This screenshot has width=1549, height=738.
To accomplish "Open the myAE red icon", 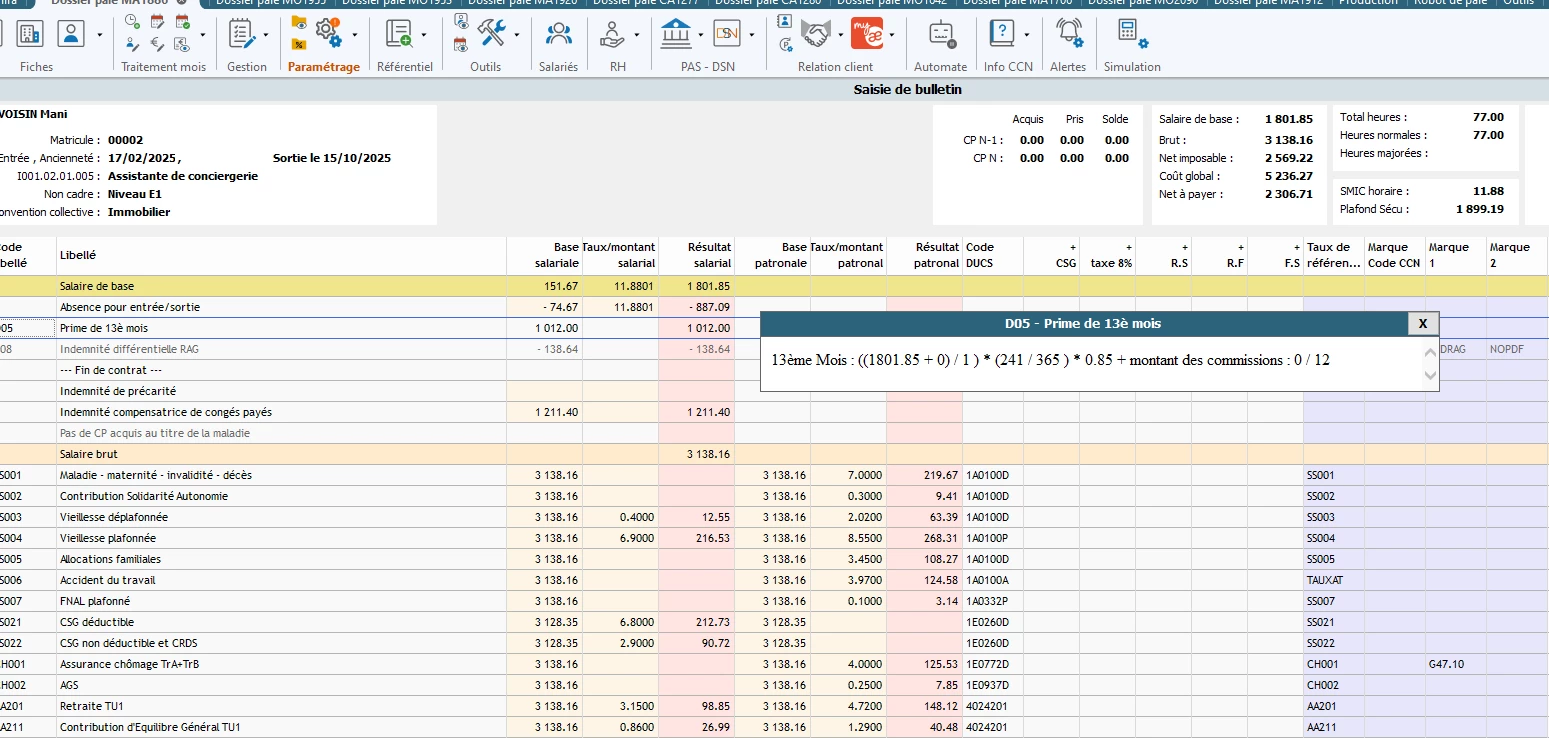I will (x=865, y=35).
